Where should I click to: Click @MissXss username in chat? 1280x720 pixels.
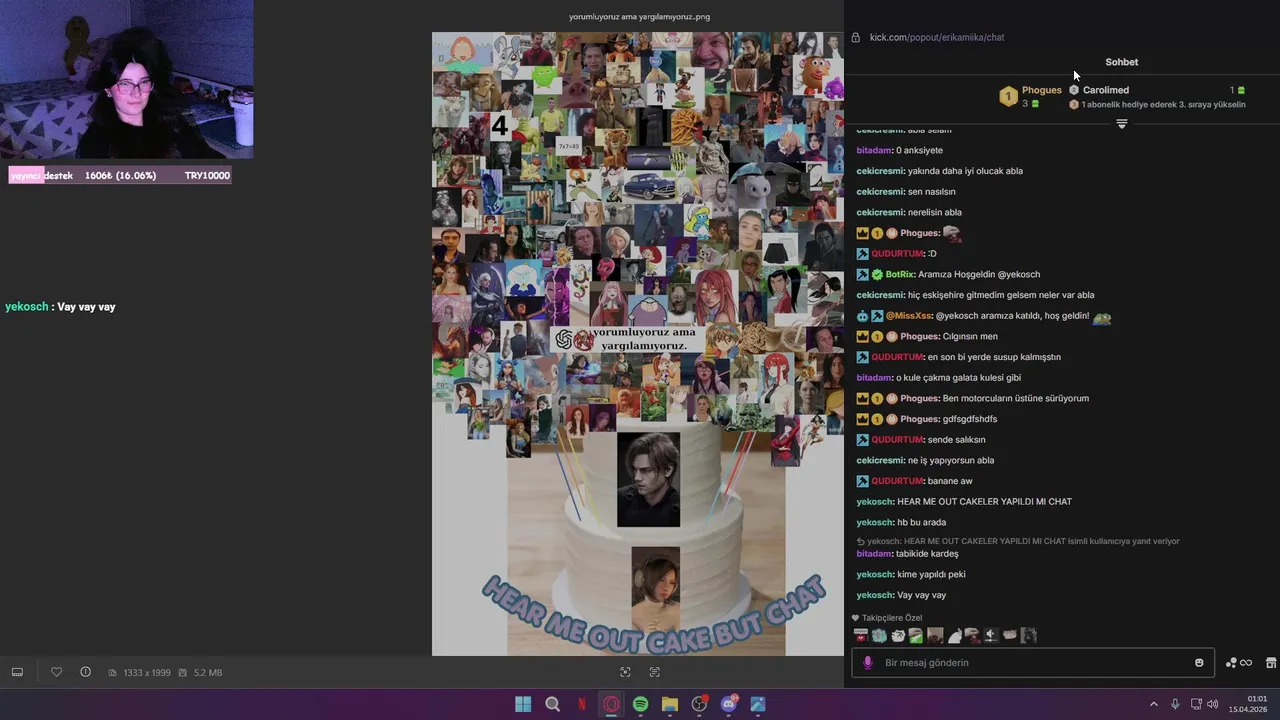click(x=908, y=316)
